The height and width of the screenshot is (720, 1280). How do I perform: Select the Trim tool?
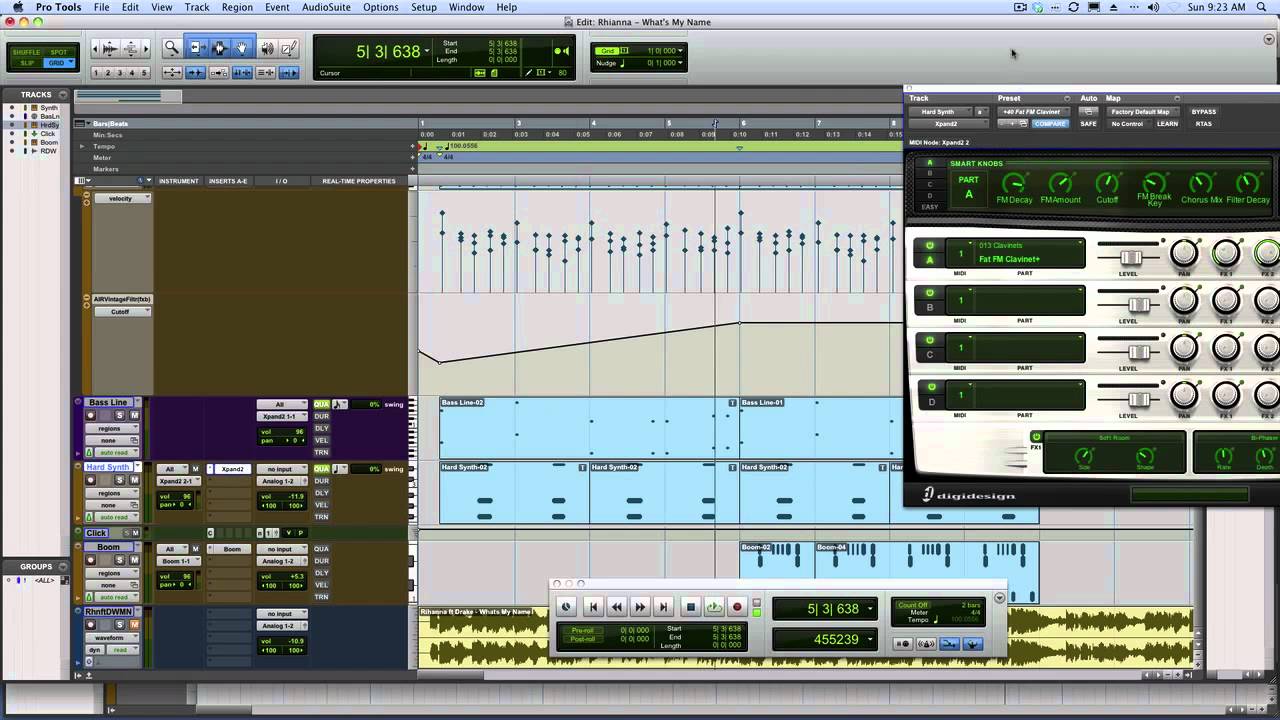[x=196, y=48]
